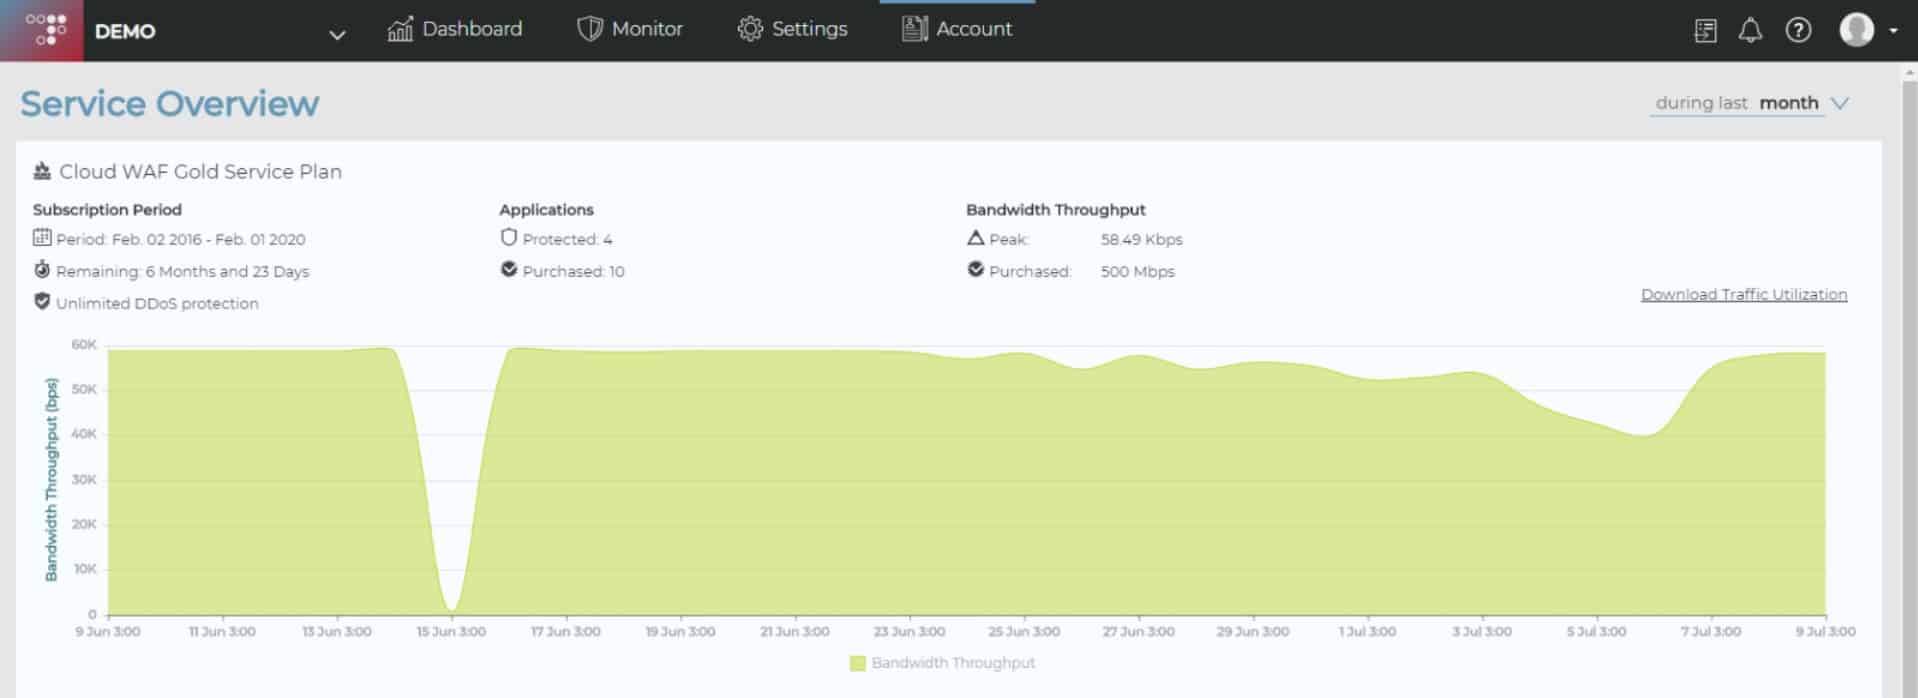Click the '9 Jun 3:00' axis label

[108, 632]
